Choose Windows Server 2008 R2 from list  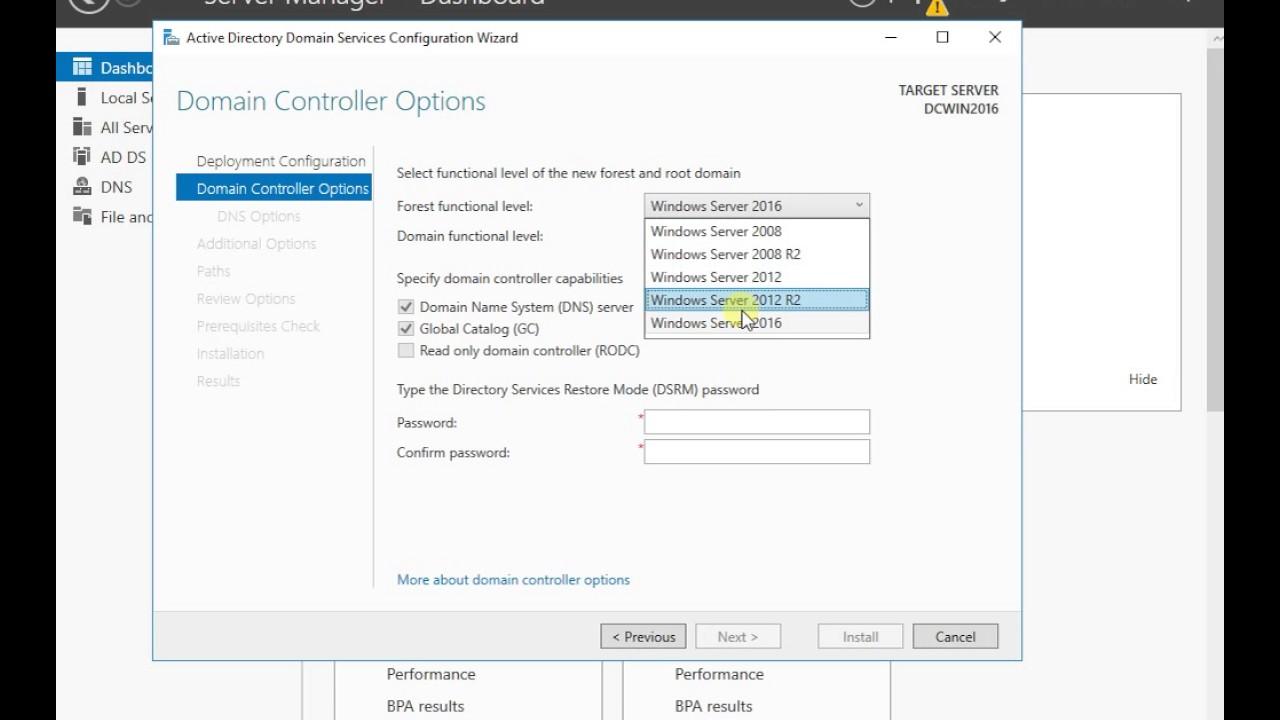tap(725, 254)
